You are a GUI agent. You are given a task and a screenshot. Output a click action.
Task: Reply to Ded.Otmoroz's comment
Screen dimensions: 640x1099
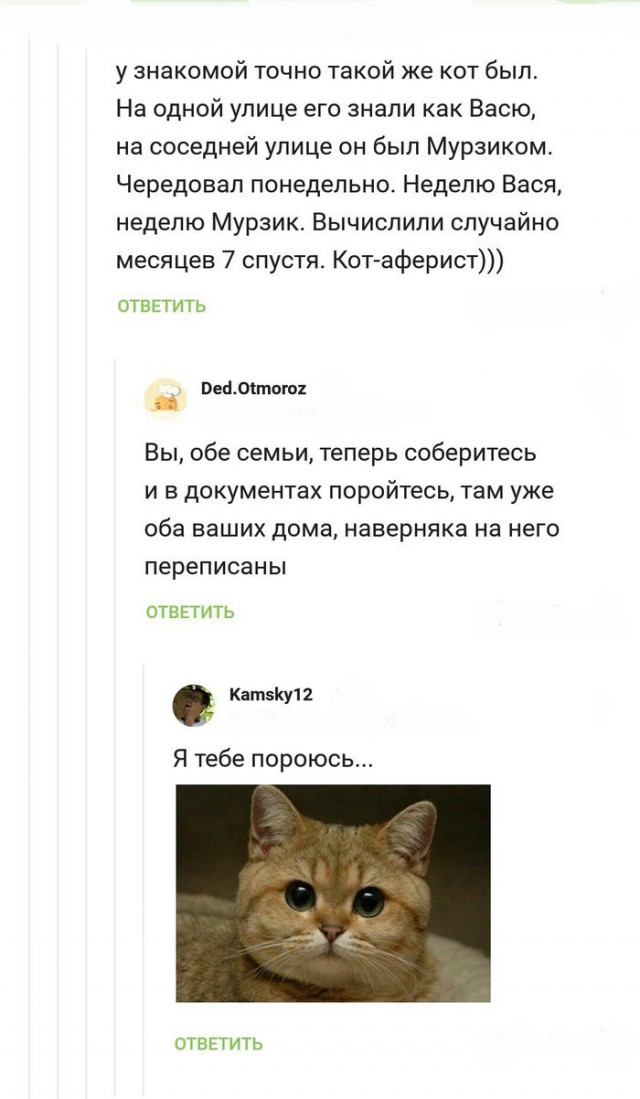[190, 612]
